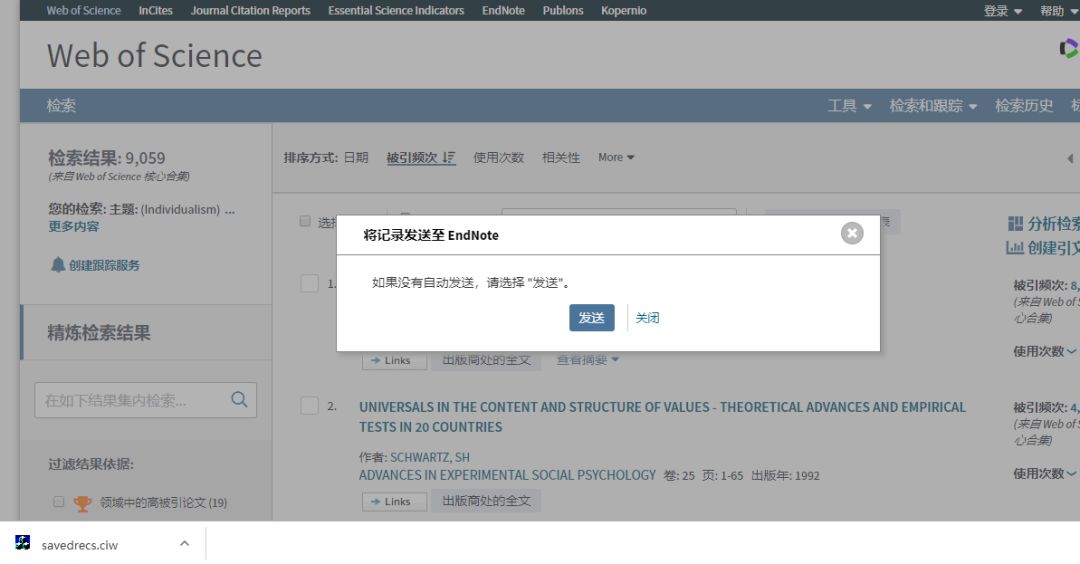Open title UNIVERSALS IN THE CONTENT AND STRUCTURE OF VALUES

(662, 417)
